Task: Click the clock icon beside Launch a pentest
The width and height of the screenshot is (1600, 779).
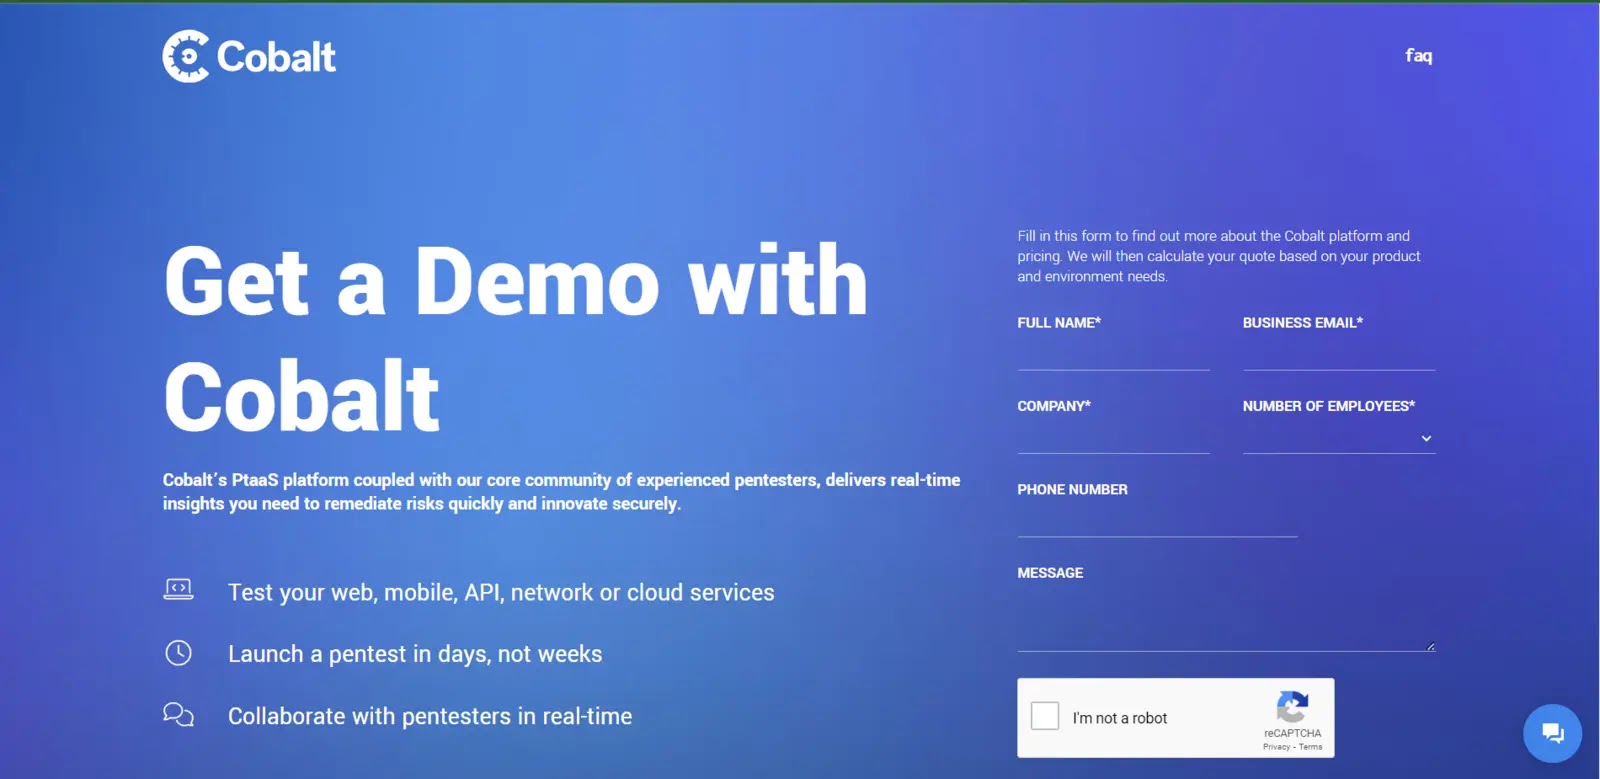Action: point(178,653)
